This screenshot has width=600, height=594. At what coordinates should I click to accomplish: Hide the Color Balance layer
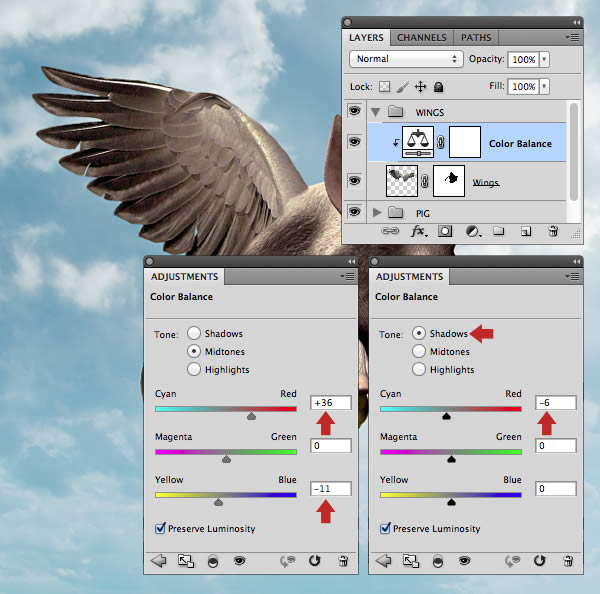coord(354,142)
